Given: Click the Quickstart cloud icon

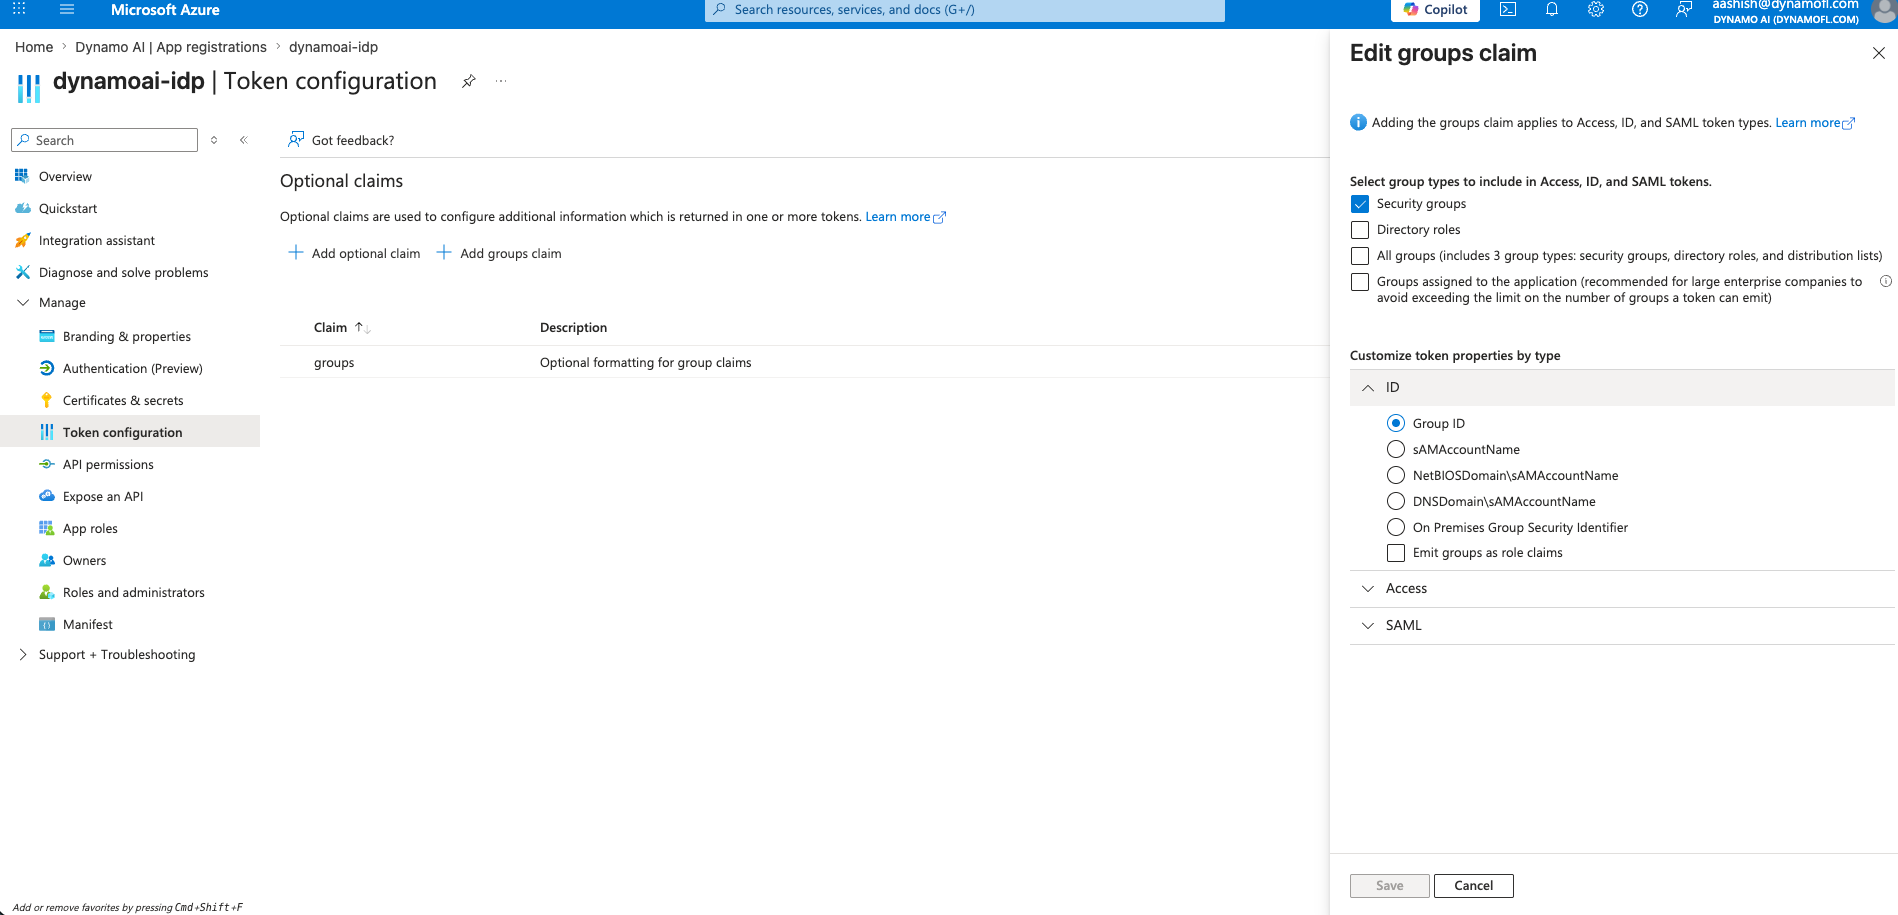Looking at the screenshot, I should 22,208.
